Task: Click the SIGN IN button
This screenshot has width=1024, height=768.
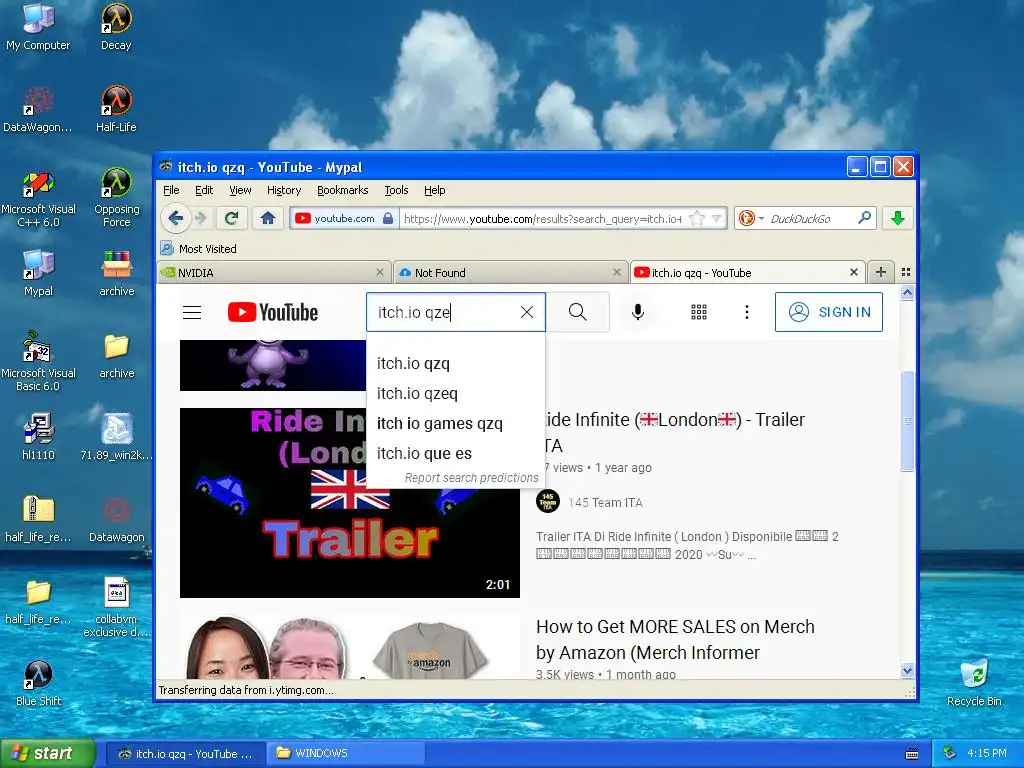Action: [x=829, y=312]
